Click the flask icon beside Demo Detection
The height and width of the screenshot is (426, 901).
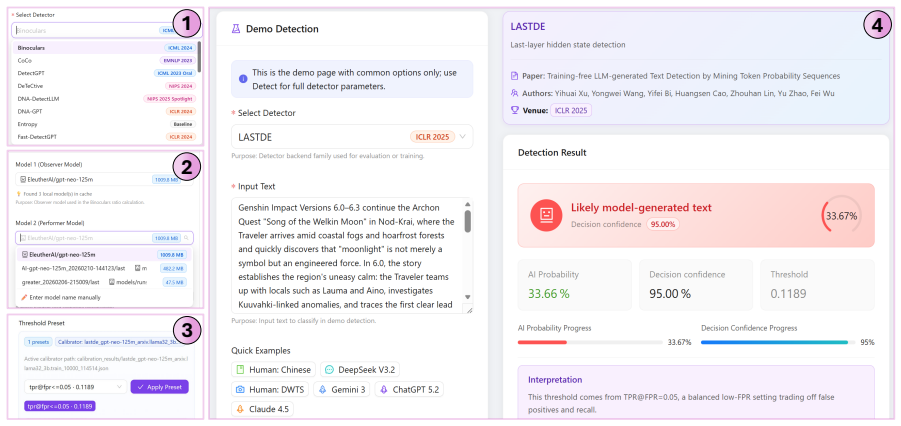point(236,29)
